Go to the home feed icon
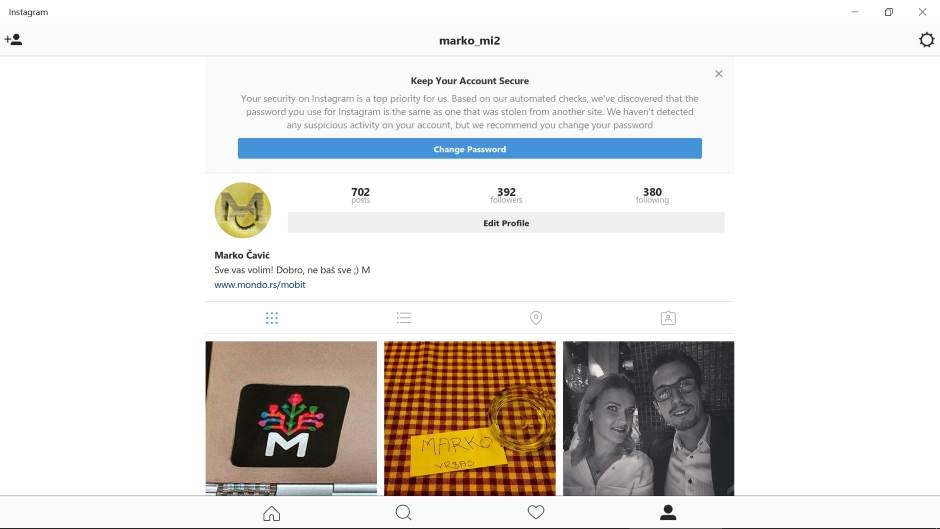The image size is (940, 529). tap(272, 513)
